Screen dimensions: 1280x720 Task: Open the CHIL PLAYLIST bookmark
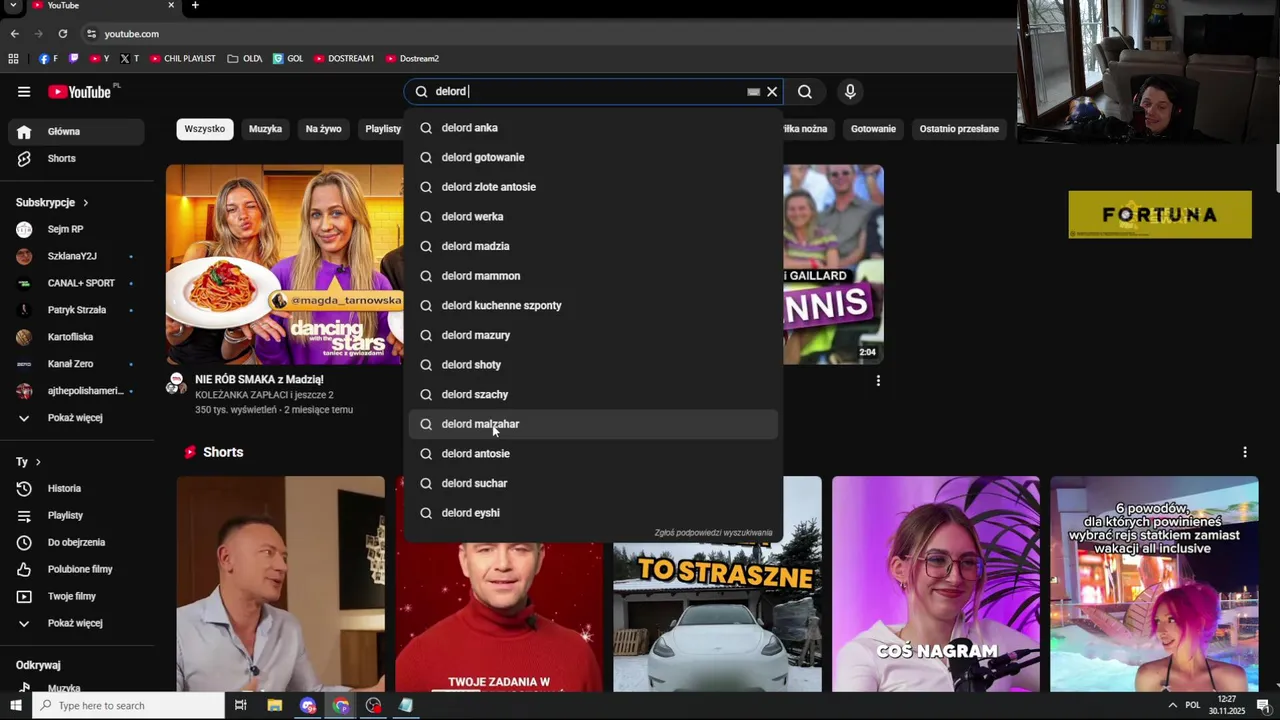tap(182, 59)
